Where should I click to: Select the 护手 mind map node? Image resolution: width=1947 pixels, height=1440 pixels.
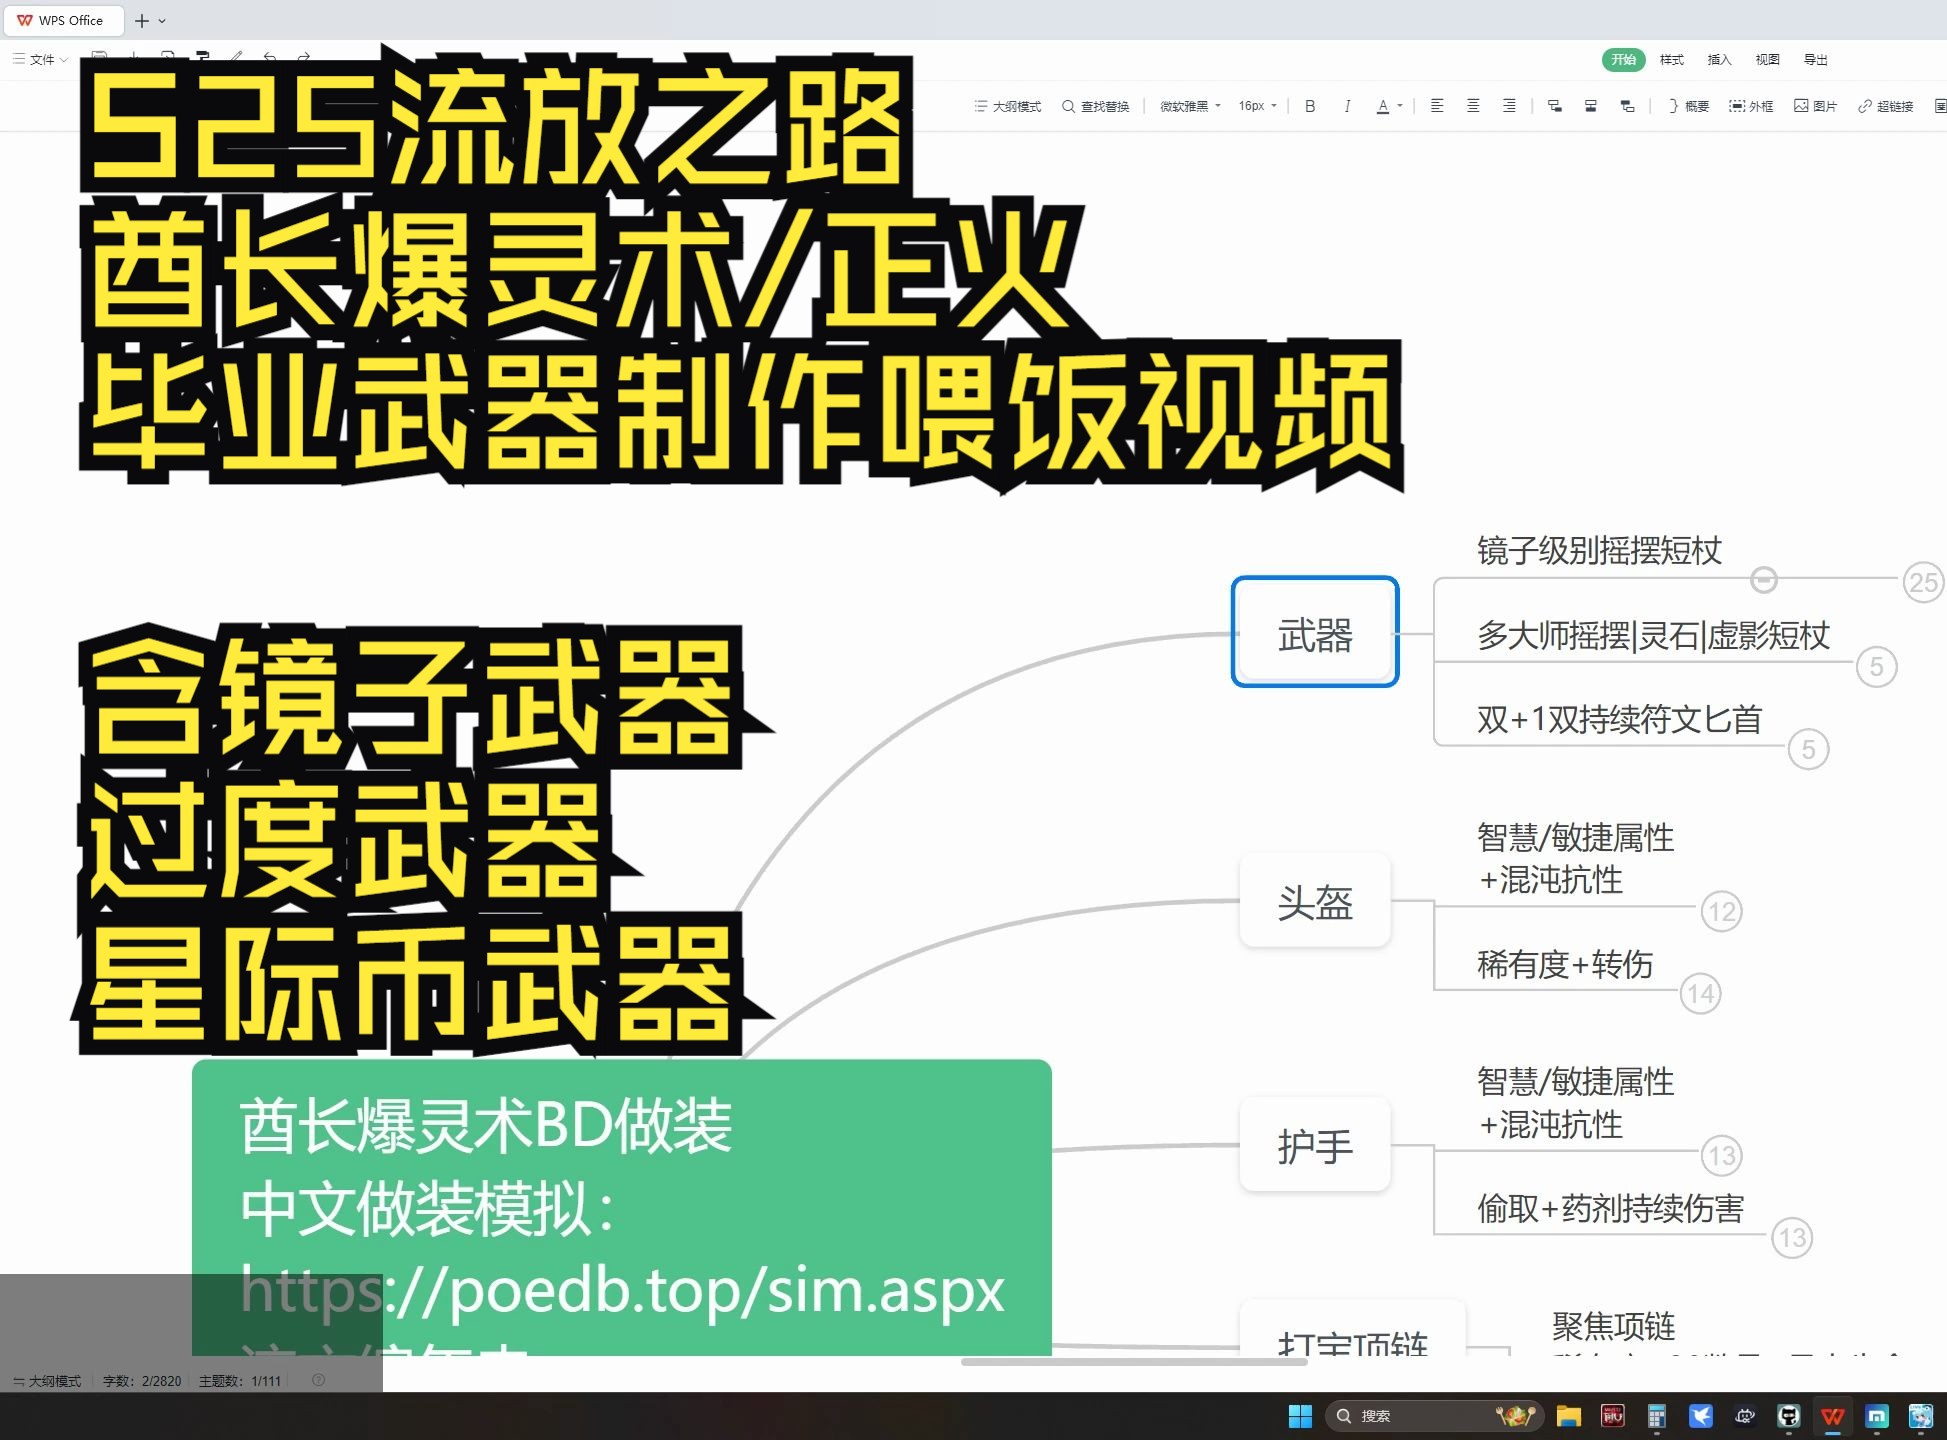1315,1144
